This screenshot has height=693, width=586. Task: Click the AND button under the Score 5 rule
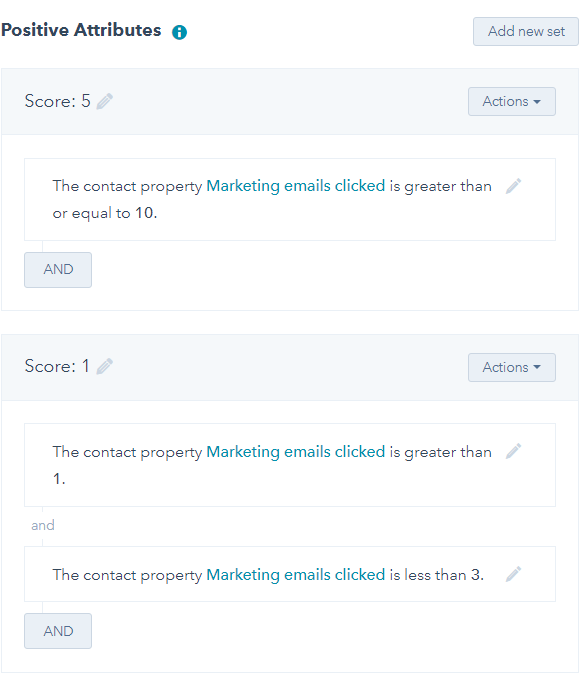pyautogui.click(x=58, y=270)
